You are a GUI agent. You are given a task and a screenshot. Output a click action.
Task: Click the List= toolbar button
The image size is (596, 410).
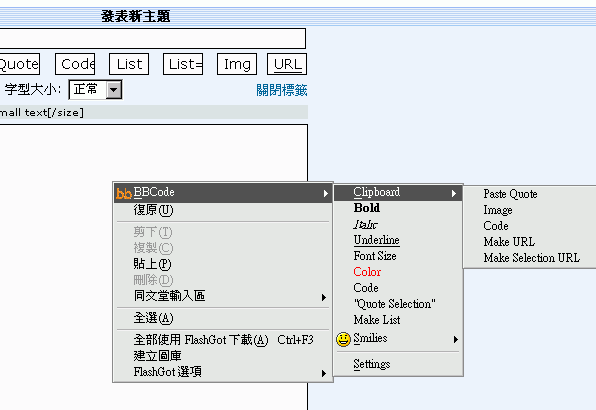click(x=183, y=64)
